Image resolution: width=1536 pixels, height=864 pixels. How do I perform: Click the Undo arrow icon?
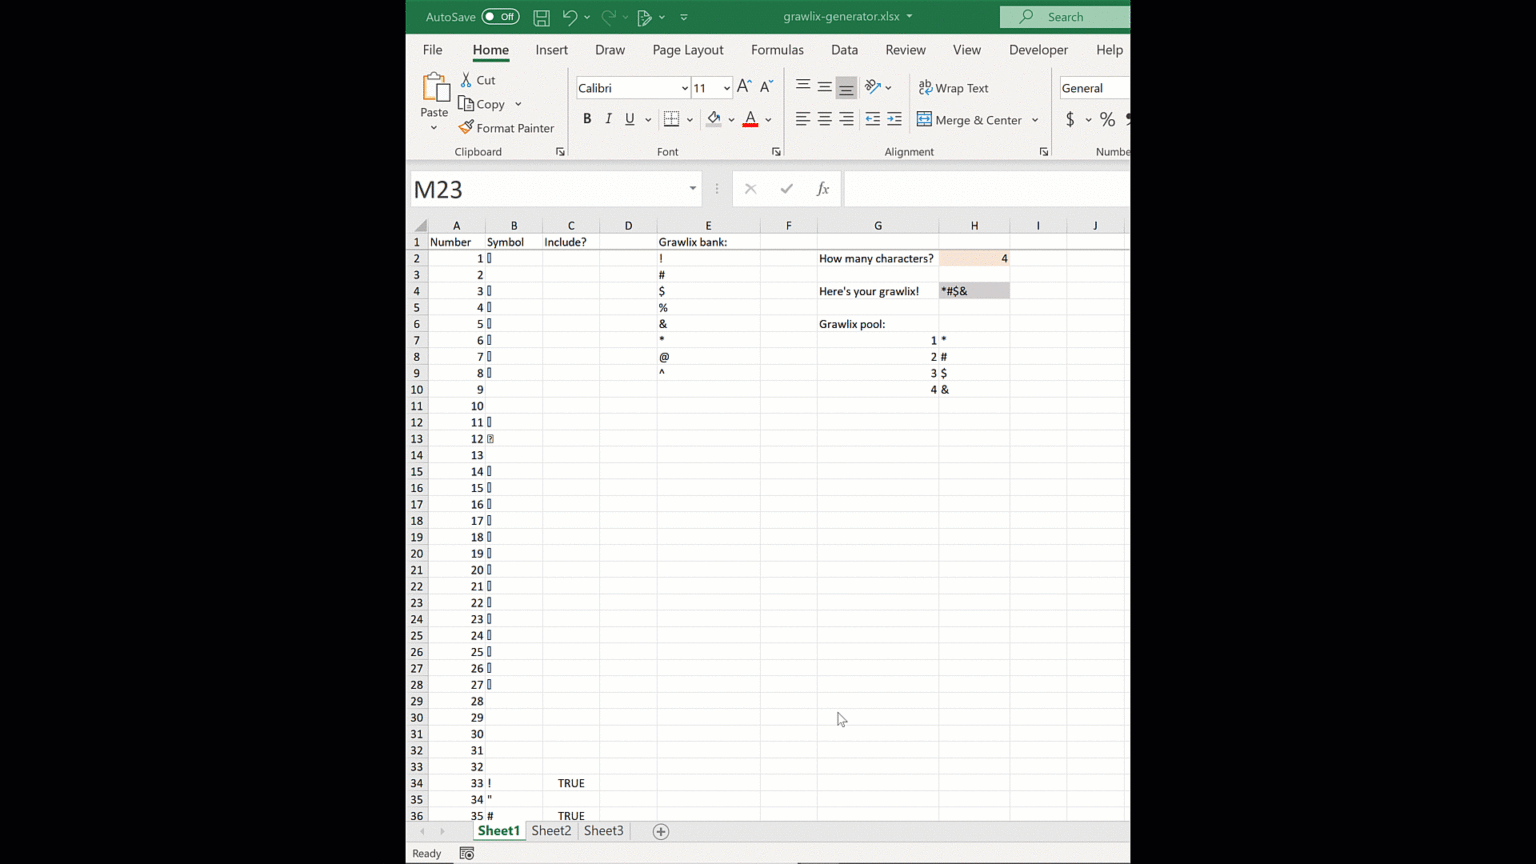coord(569,17)
